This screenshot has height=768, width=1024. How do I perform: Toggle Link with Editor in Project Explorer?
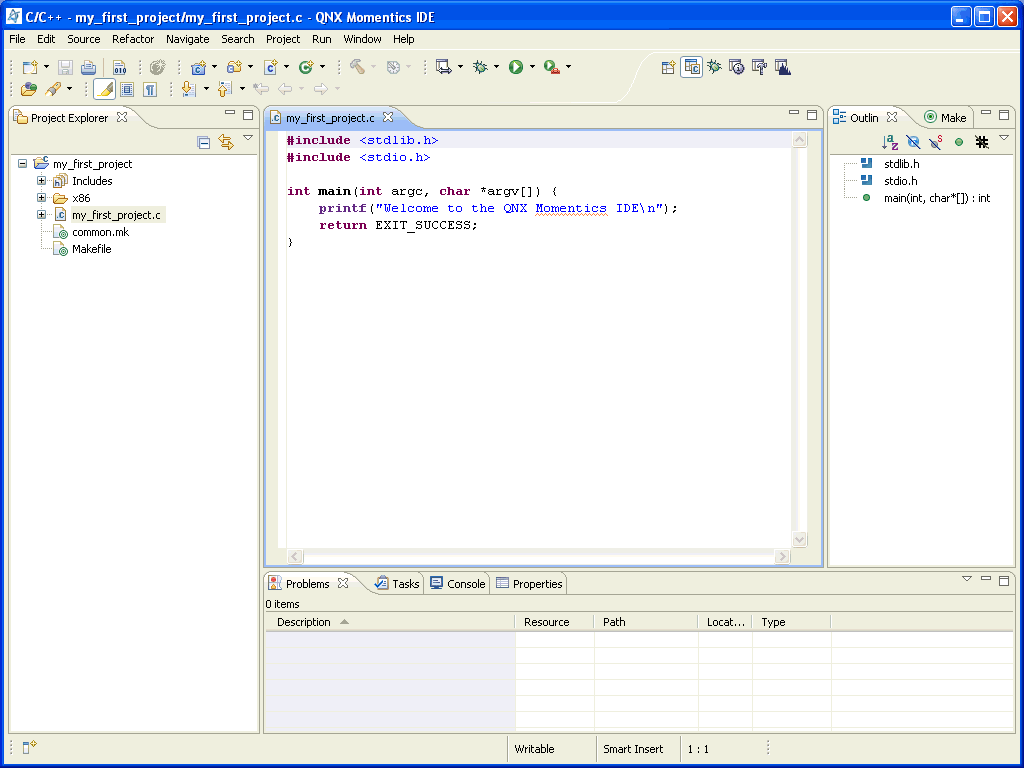pos(226,142)
